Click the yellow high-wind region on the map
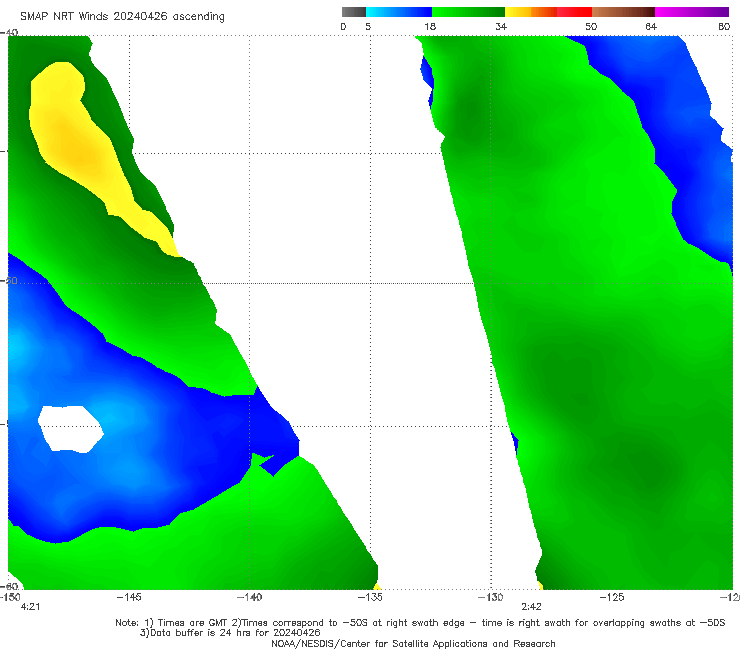740x650 pixels. tap(78, 146)
